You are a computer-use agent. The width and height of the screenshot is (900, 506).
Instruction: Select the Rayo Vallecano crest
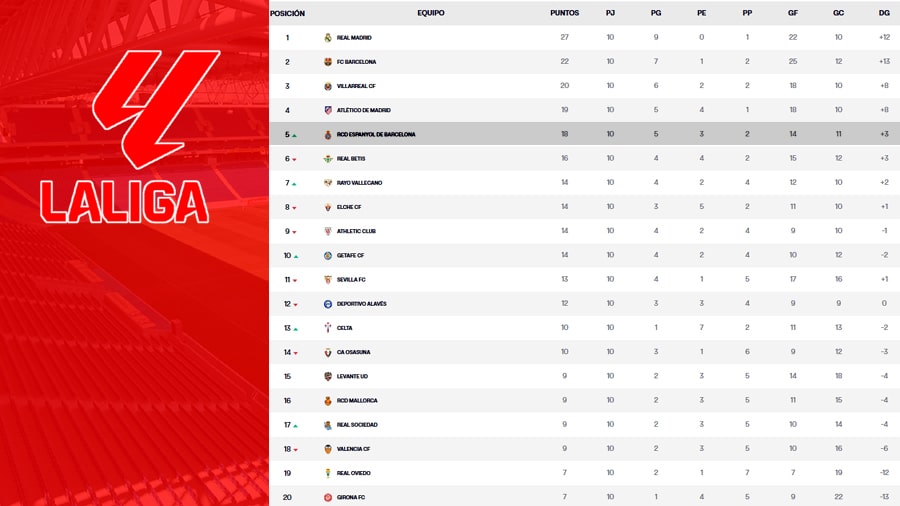[x=328, y=183]
